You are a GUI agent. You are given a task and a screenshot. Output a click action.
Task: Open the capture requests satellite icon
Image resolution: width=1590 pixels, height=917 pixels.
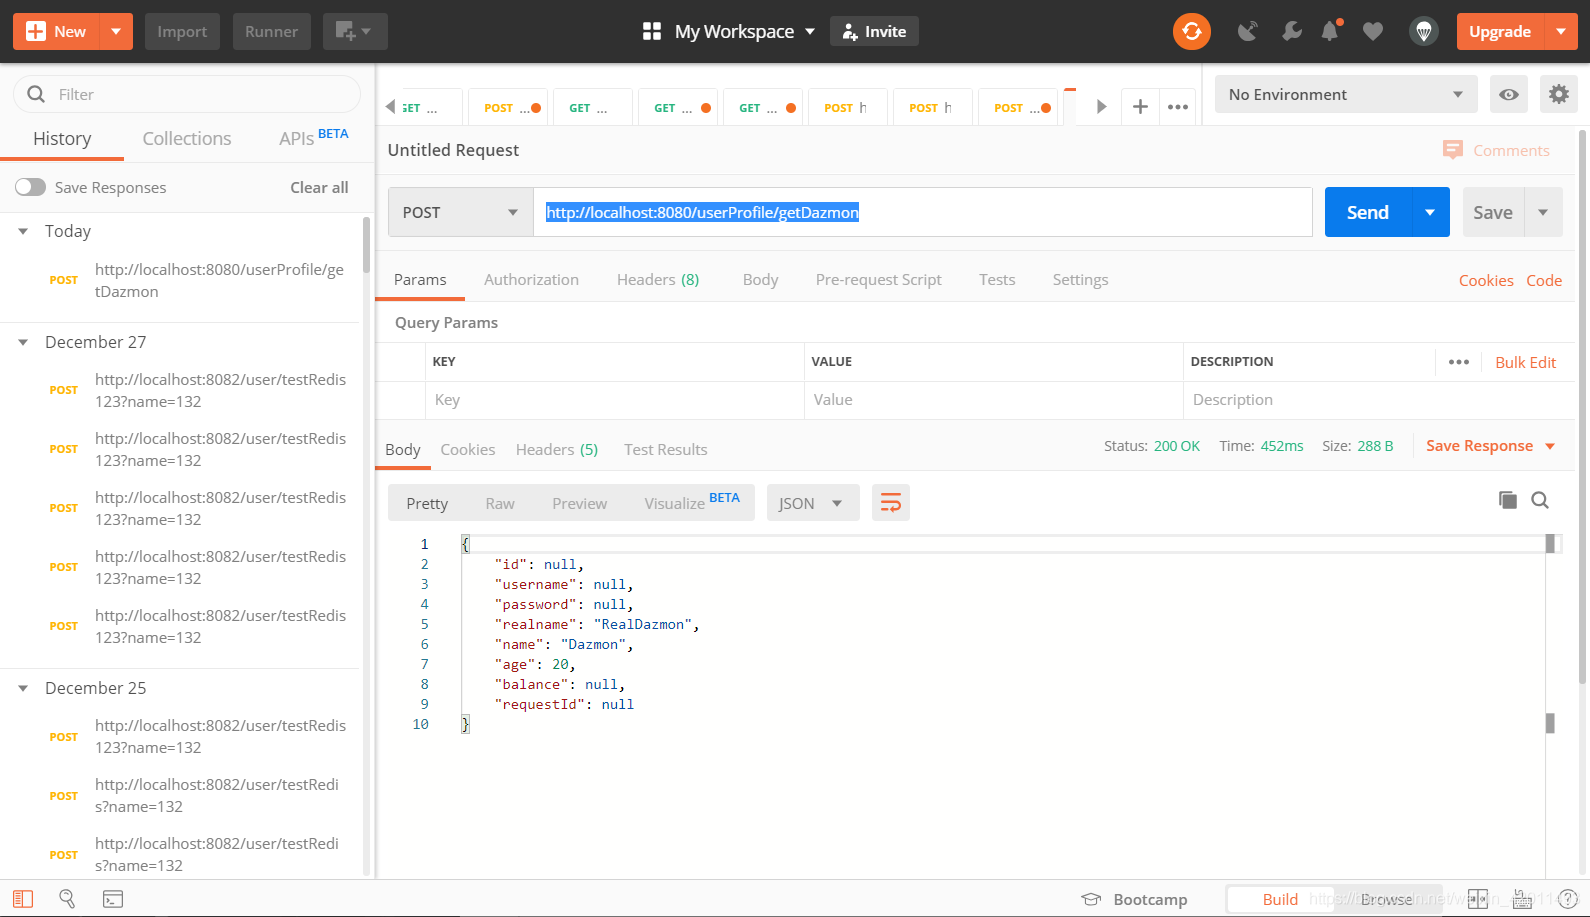click(1247, 32)
